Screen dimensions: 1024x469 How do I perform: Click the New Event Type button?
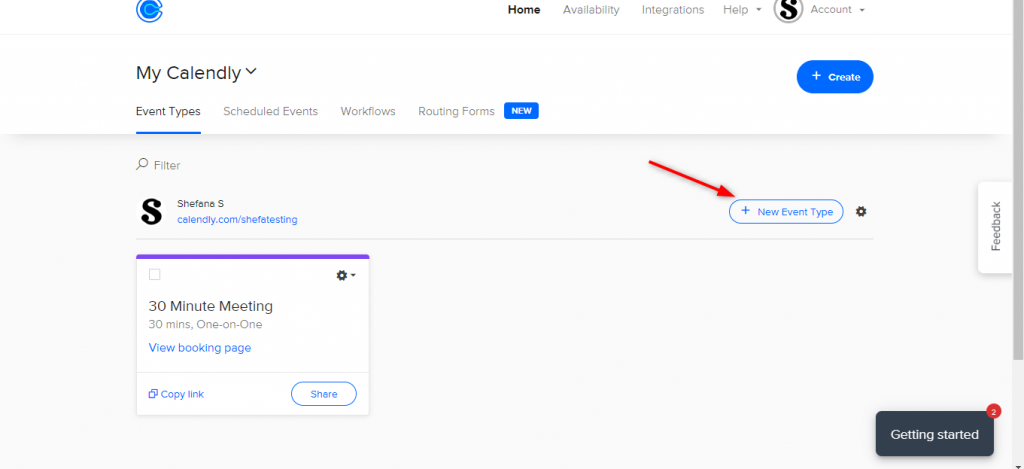(x=786, y=212)
